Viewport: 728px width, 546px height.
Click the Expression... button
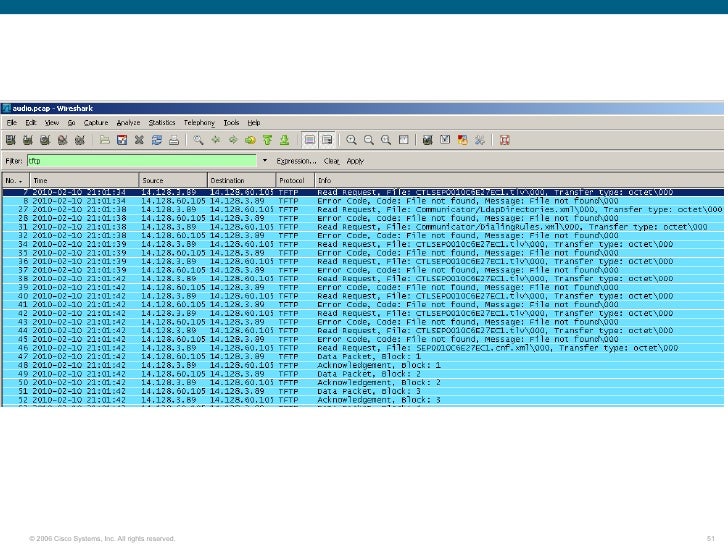(x=296, y=161)
